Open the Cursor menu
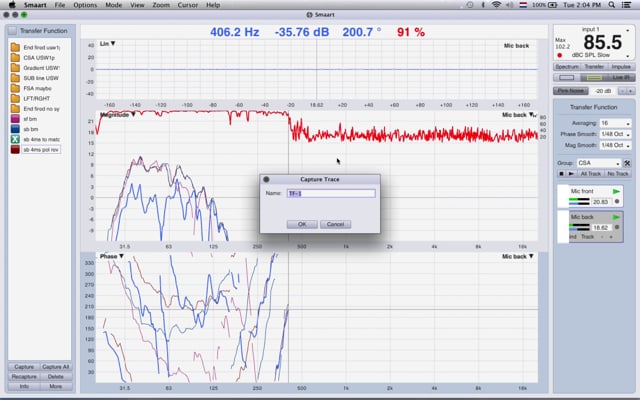 tap(185, 5)
